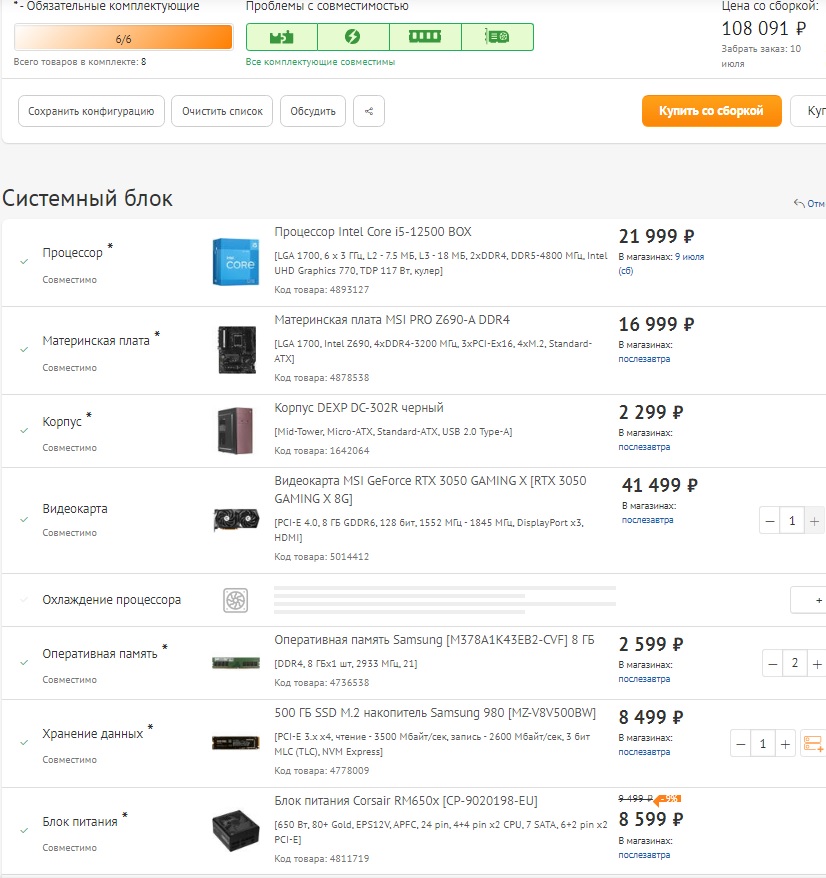Decrease the Samsung 980 SSD quantity
Image resolution: width=826 pixels, height=878 pixels.
(741, 744)
